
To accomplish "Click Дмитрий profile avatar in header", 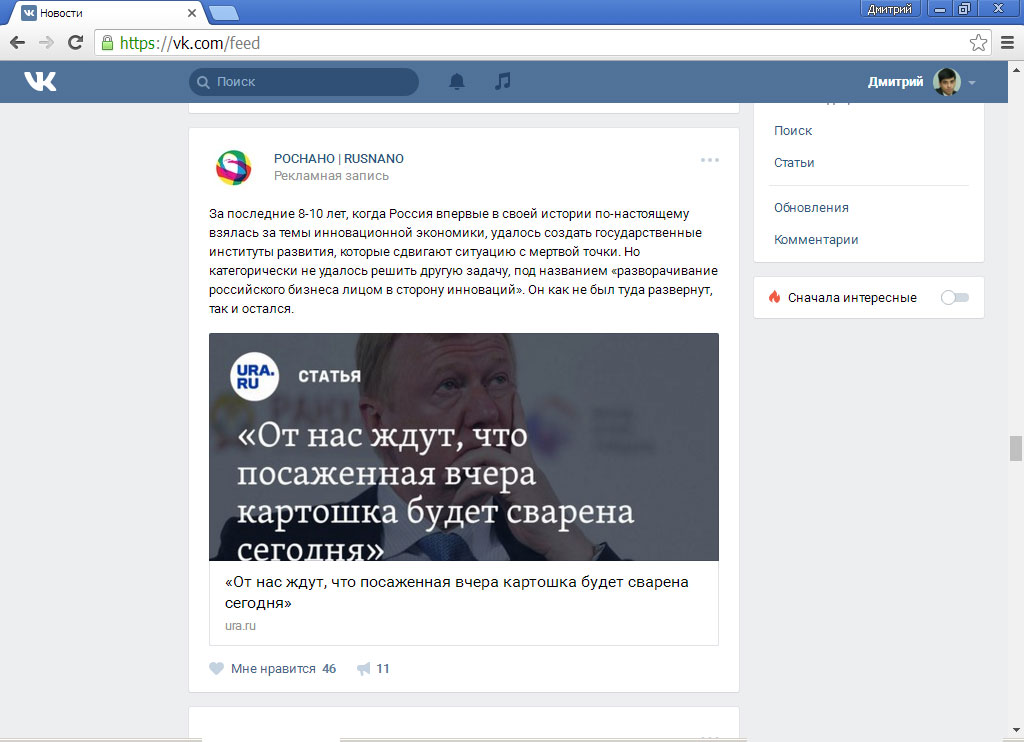I will point(947,82).
